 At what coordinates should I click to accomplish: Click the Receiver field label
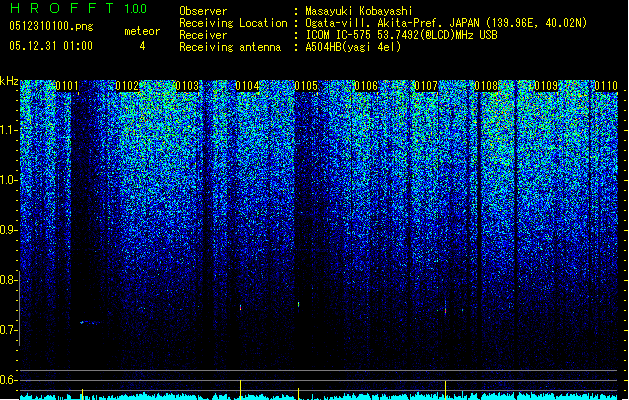tap(203, 35)
